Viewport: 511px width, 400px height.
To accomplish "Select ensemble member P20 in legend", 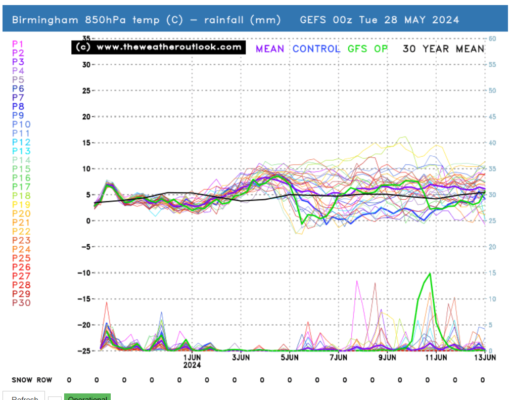I will click(21, 214).
